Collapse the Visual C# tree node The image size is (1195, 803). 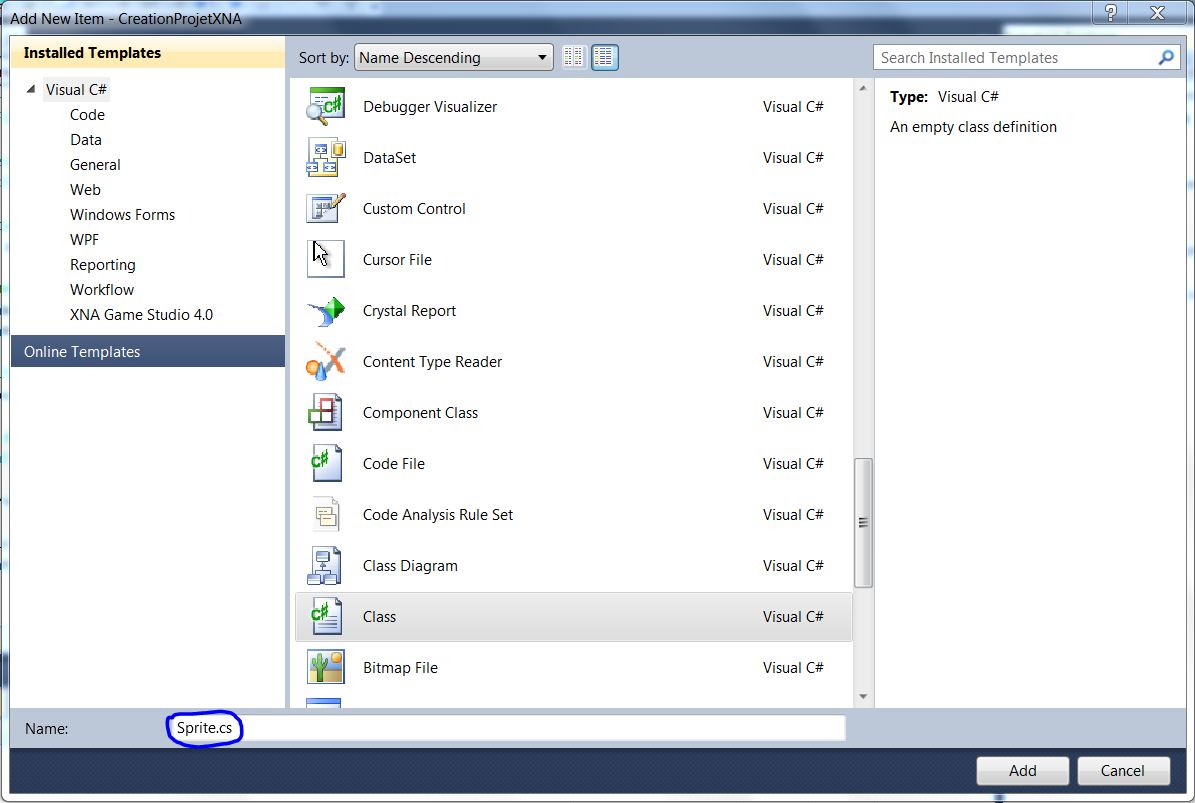coord(32,90)
